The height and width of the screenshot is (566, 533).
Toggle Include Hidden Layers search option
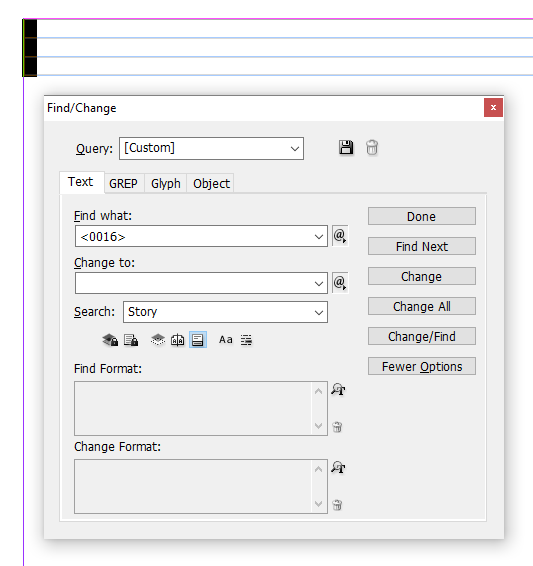point(158,340)
